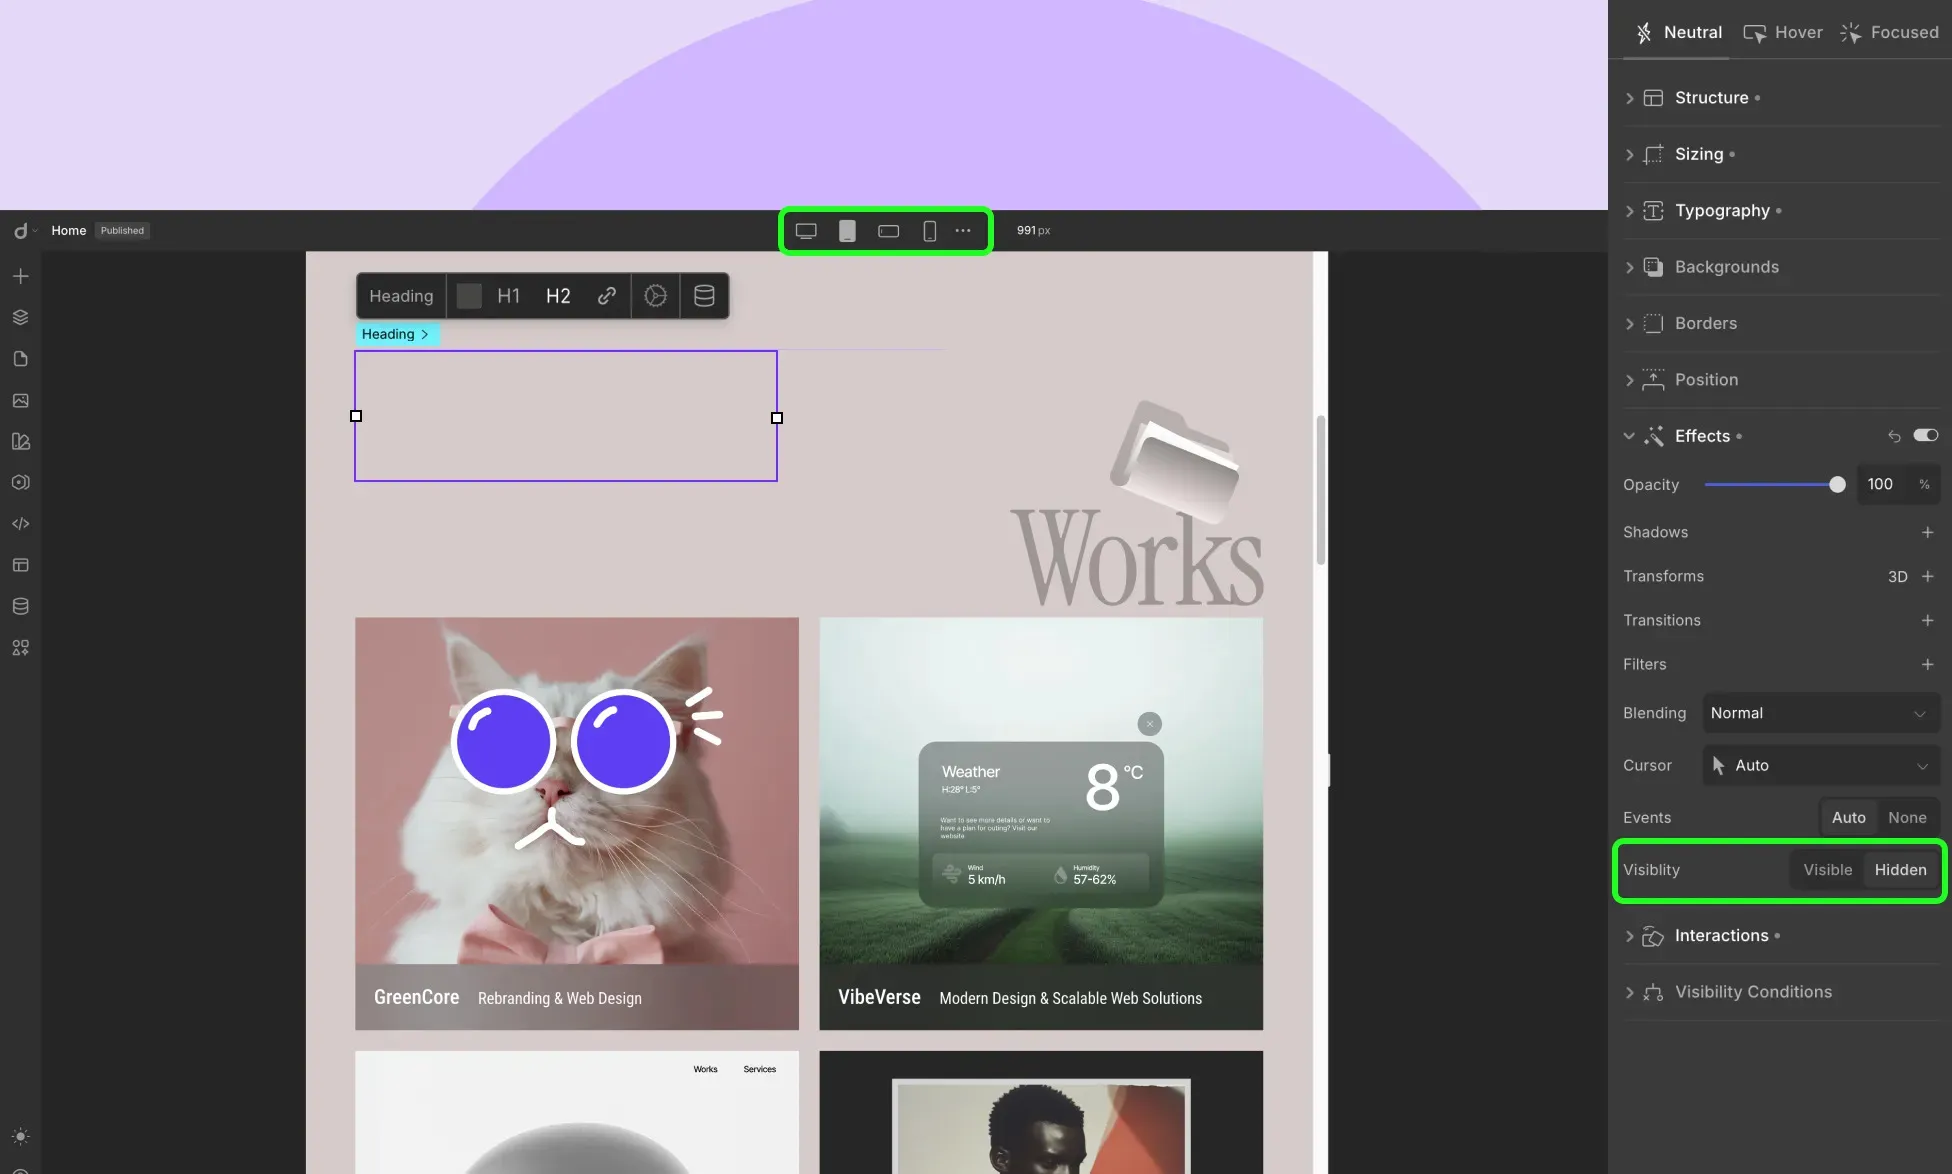
Task: Open the layers panel icon in left sidebar
Action: 20,317
